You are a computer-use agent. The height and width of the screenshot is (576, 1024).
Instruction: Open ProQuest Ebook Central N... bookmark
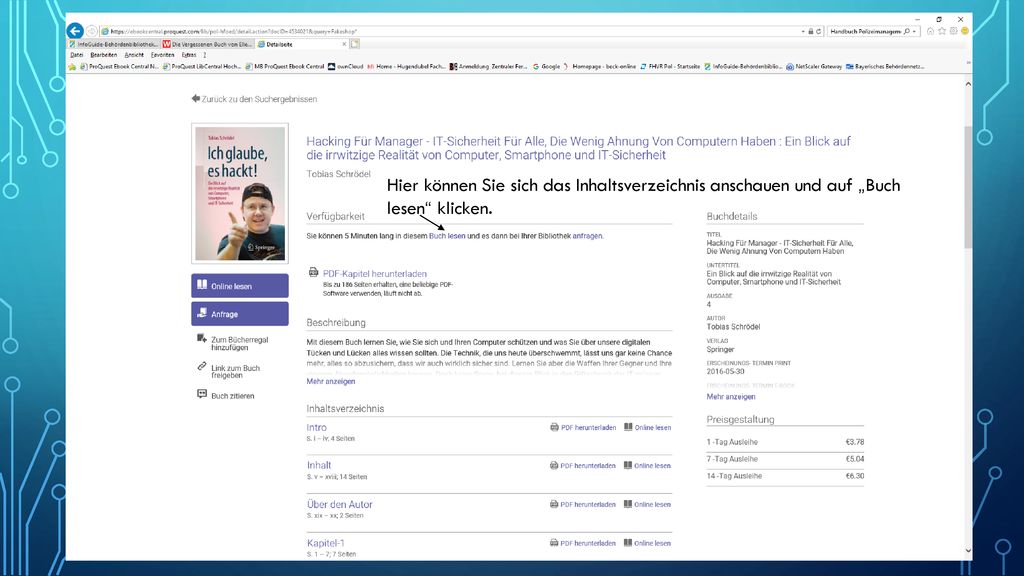point(119,67)
